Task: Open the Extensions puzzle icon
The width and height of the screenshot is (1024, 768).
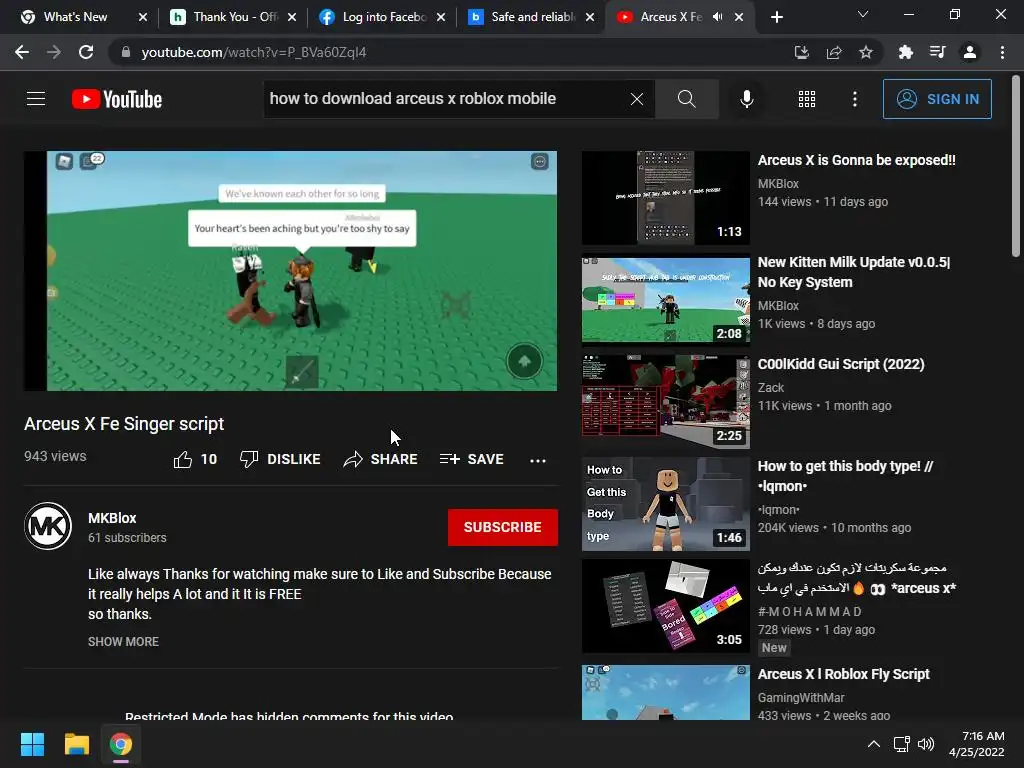Action: 905,52
